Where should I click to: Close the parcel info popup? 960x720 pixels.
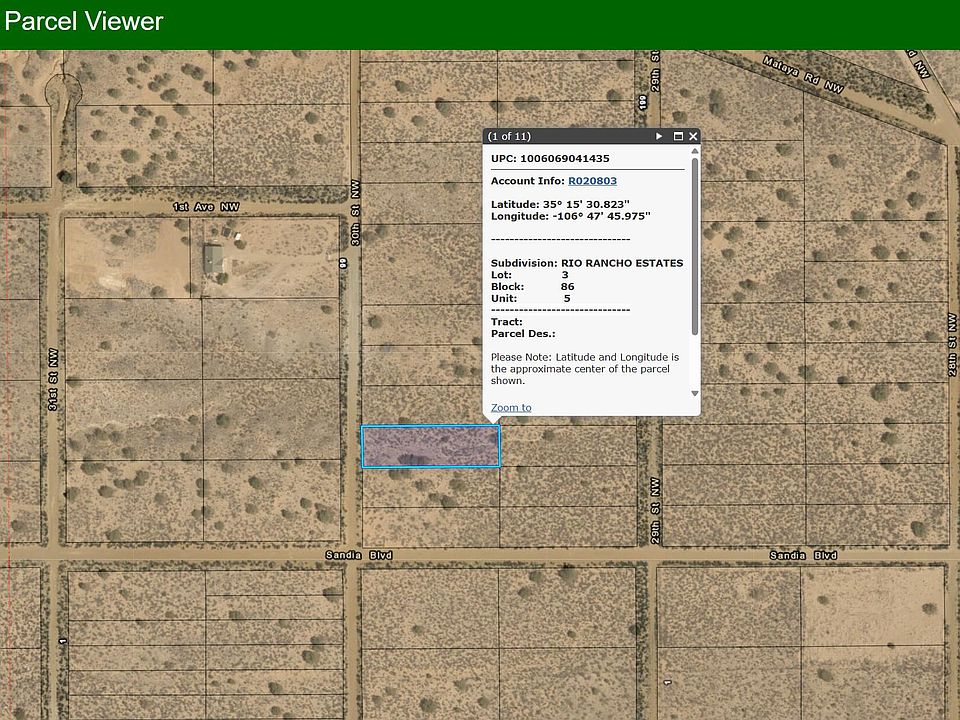coord(693,136)
